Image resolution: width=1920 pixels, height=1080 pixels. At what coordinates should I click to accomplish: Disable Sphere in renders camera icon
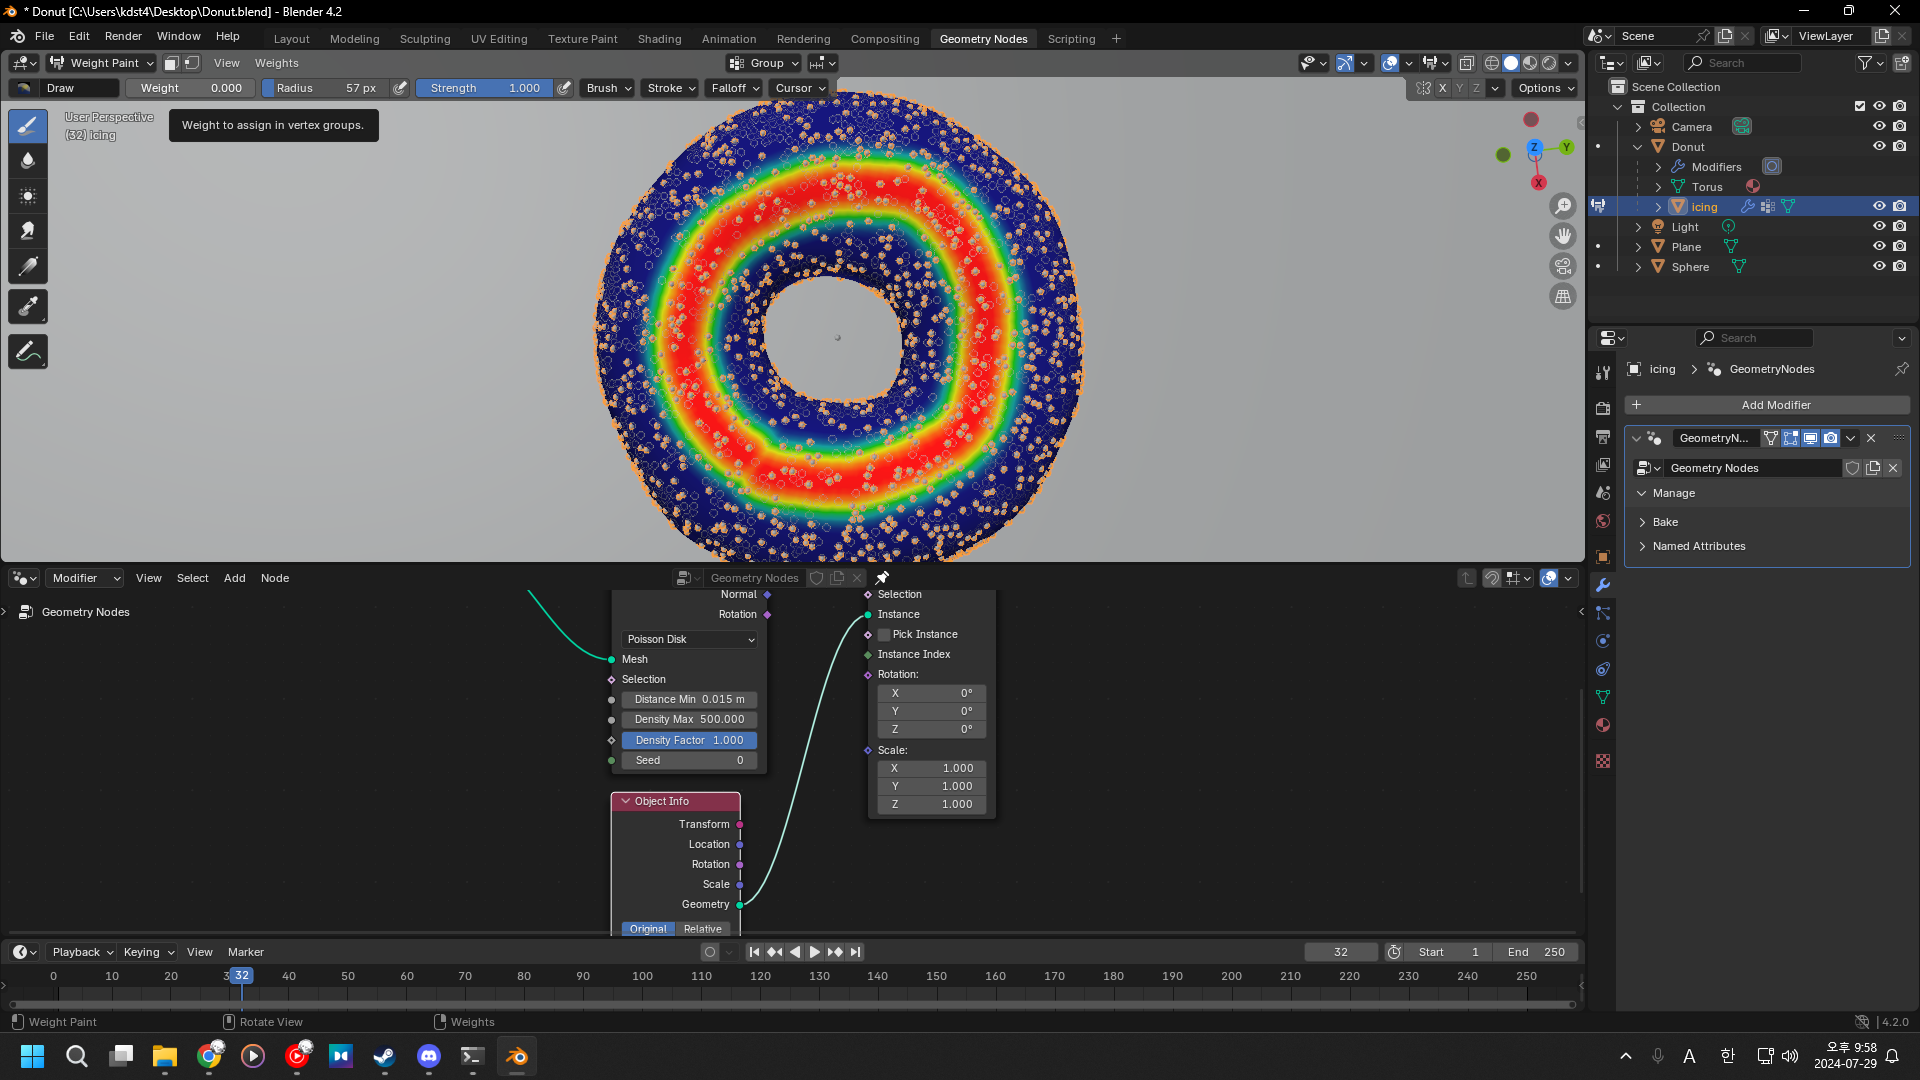[x=1899, y=267]
